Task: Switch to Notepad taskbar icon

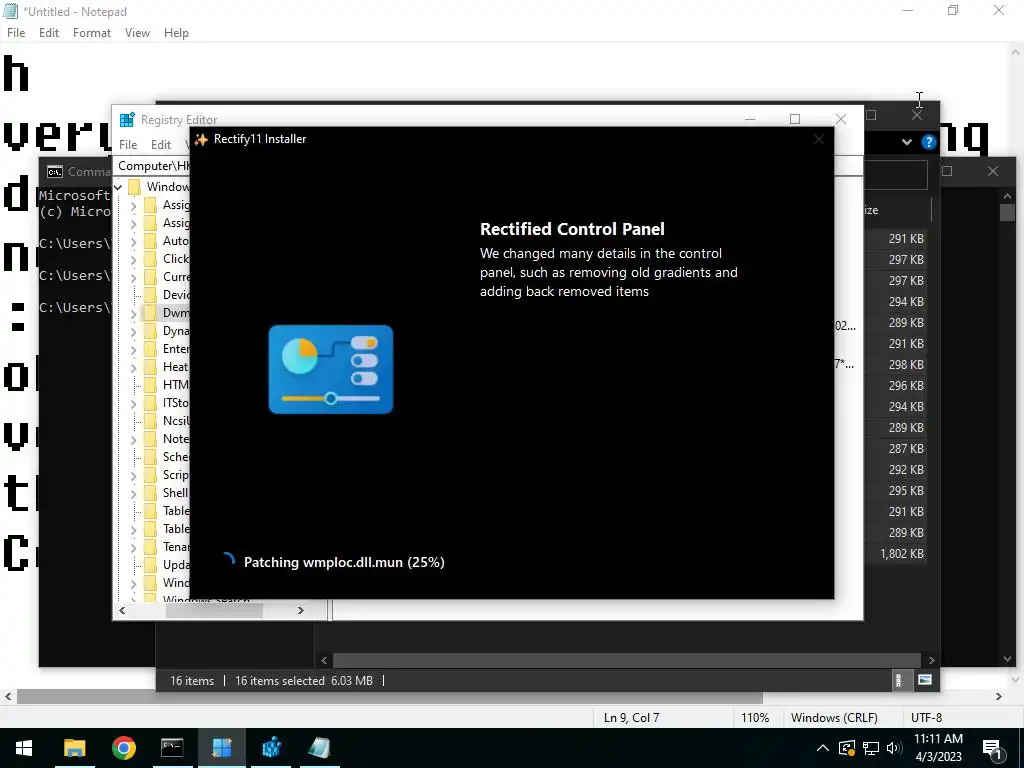Action: click(320, 748)
